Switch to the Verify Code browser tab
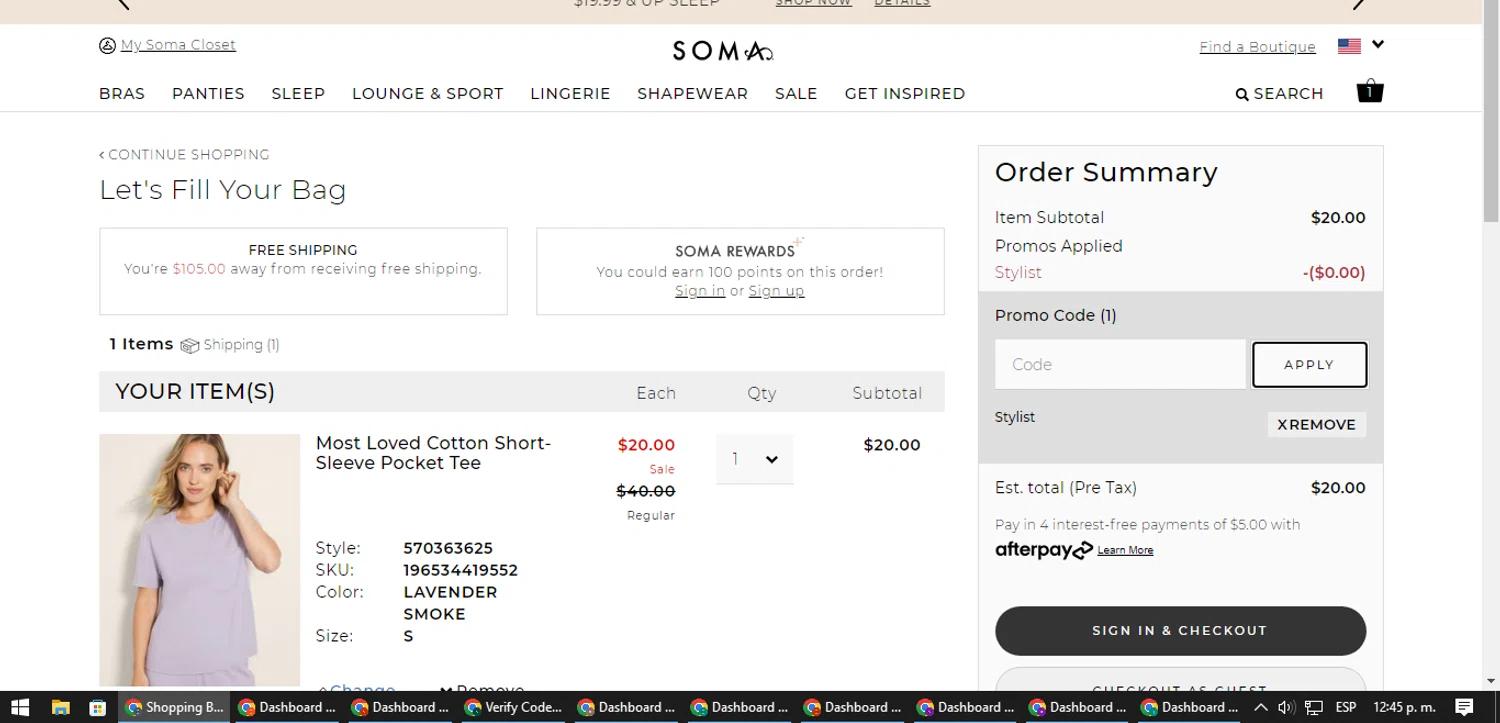 click(514, 707)
